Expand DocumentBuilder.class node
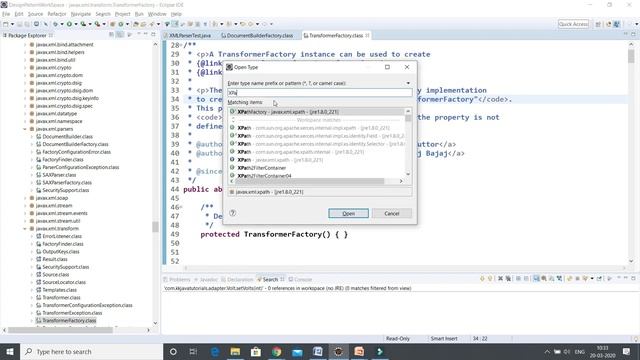640x360 pixels. [x=32, y=137]
